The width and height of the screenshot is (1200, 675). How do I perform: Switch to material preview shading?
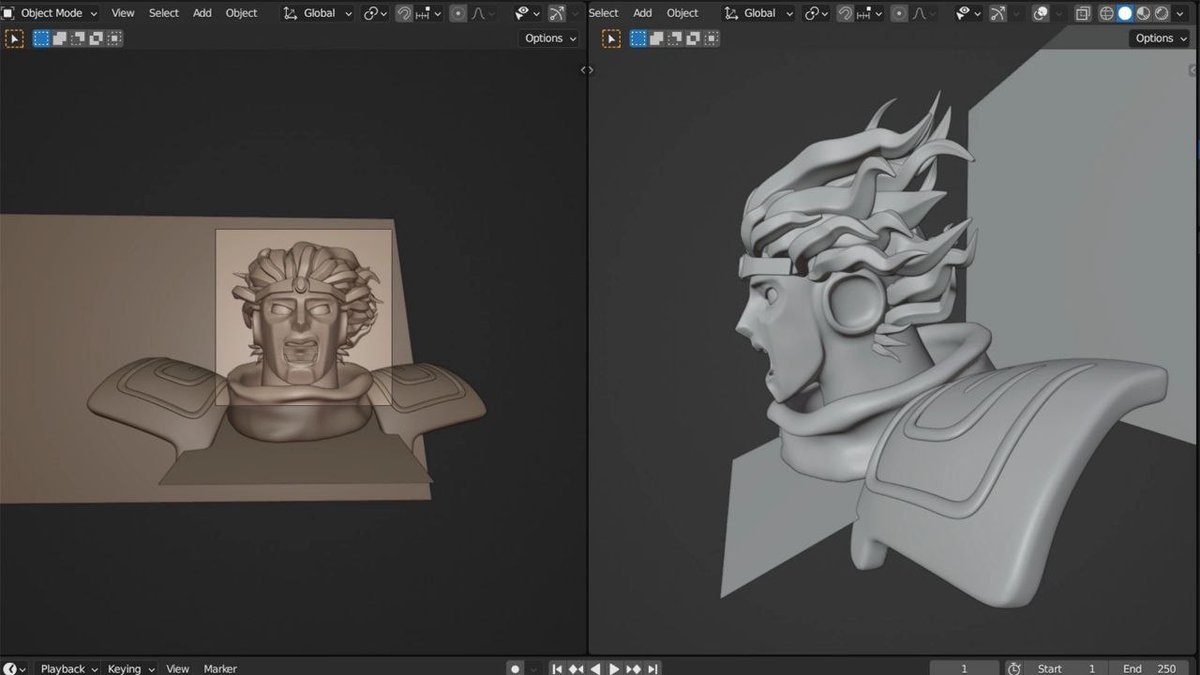coord(1143,13)
